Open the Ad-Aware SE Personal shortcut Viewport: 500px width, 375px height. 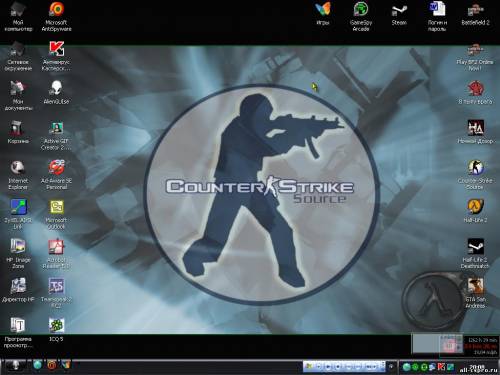click(x=56, y=175)
